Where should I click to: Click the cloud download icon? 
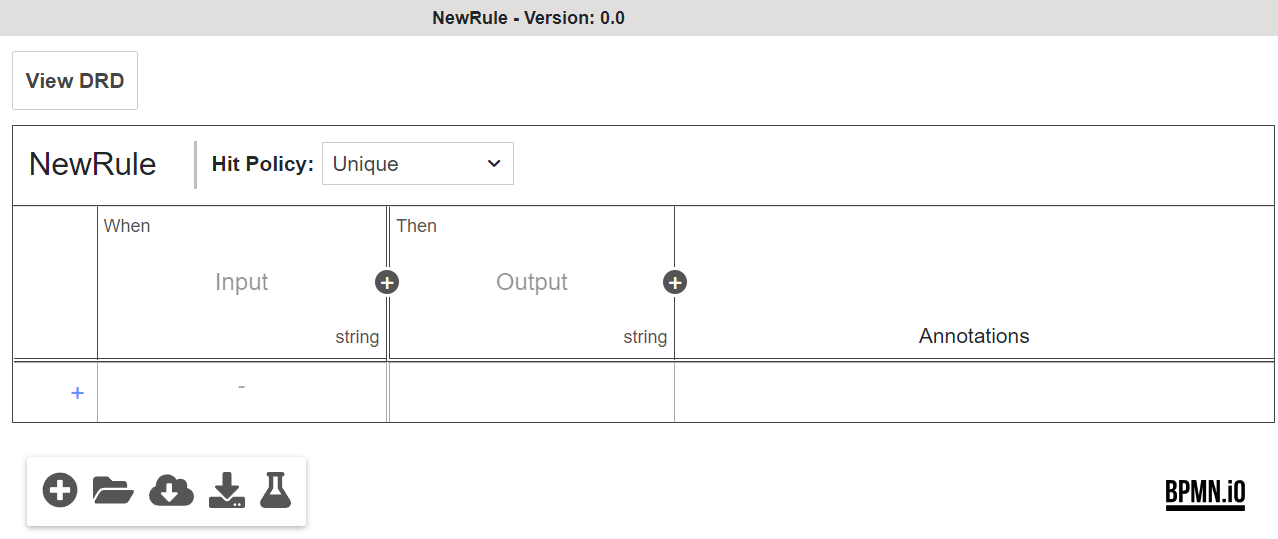coord(171,490)
